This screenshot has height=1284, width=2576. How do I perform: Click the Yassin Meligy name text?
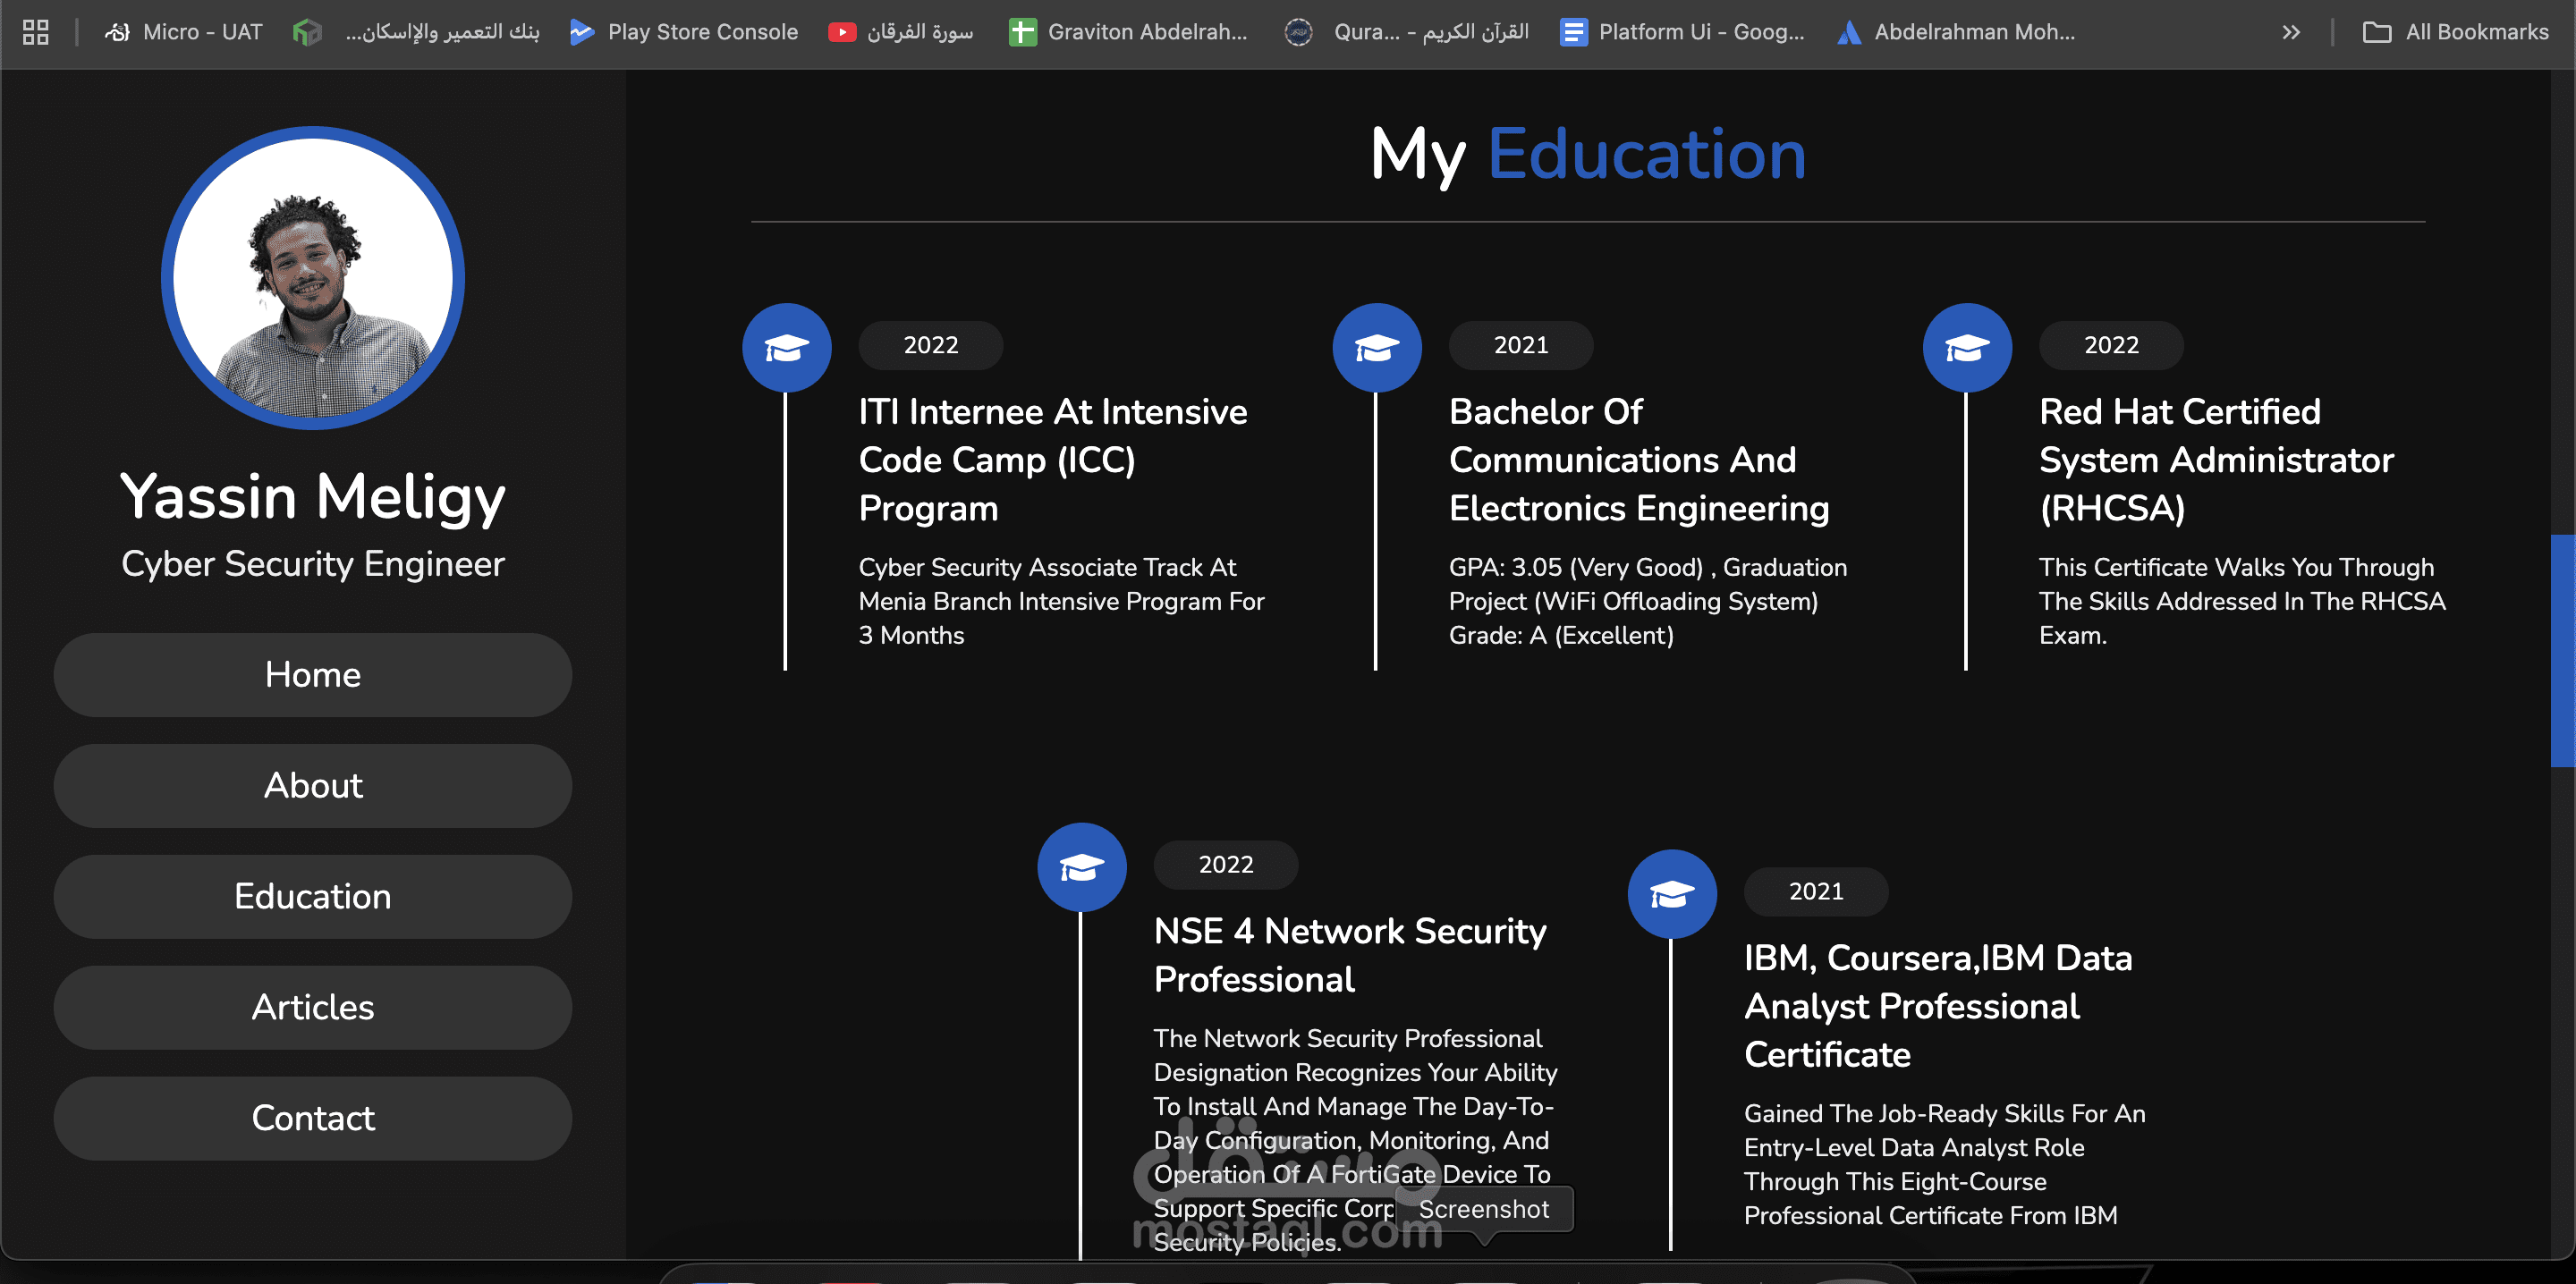tap(313, 497)
